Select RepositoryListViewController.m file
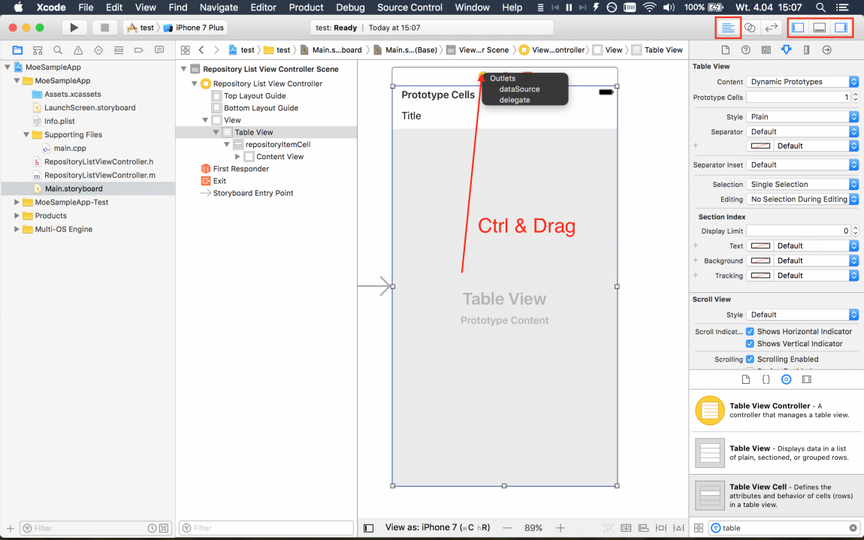 (x=100, y=175)
